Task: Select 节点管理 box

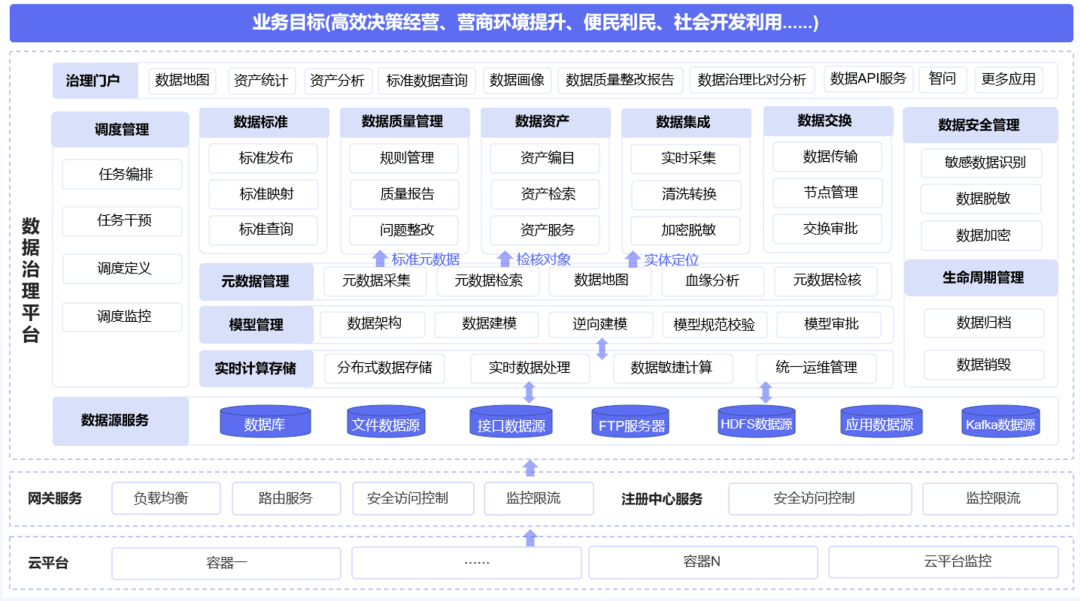Action: [828, 193]
